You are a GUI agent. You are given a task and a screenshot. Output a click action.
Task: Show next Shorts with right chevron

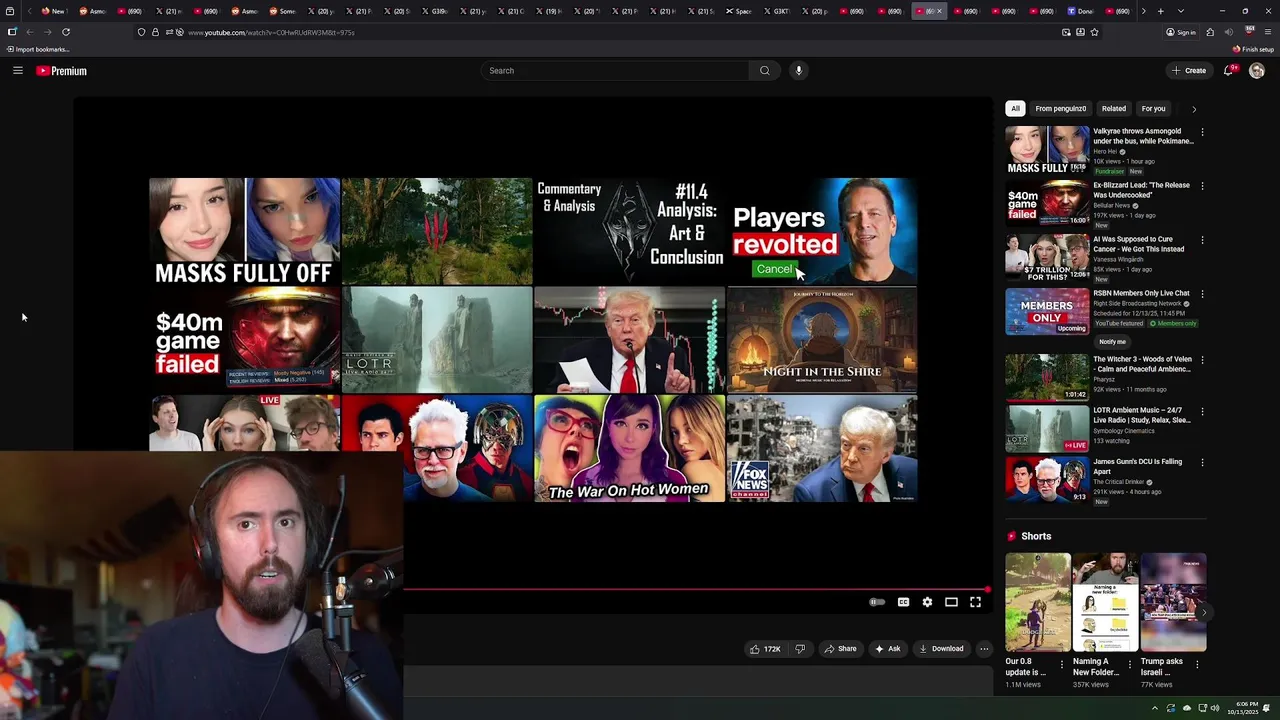(1203, 612)
